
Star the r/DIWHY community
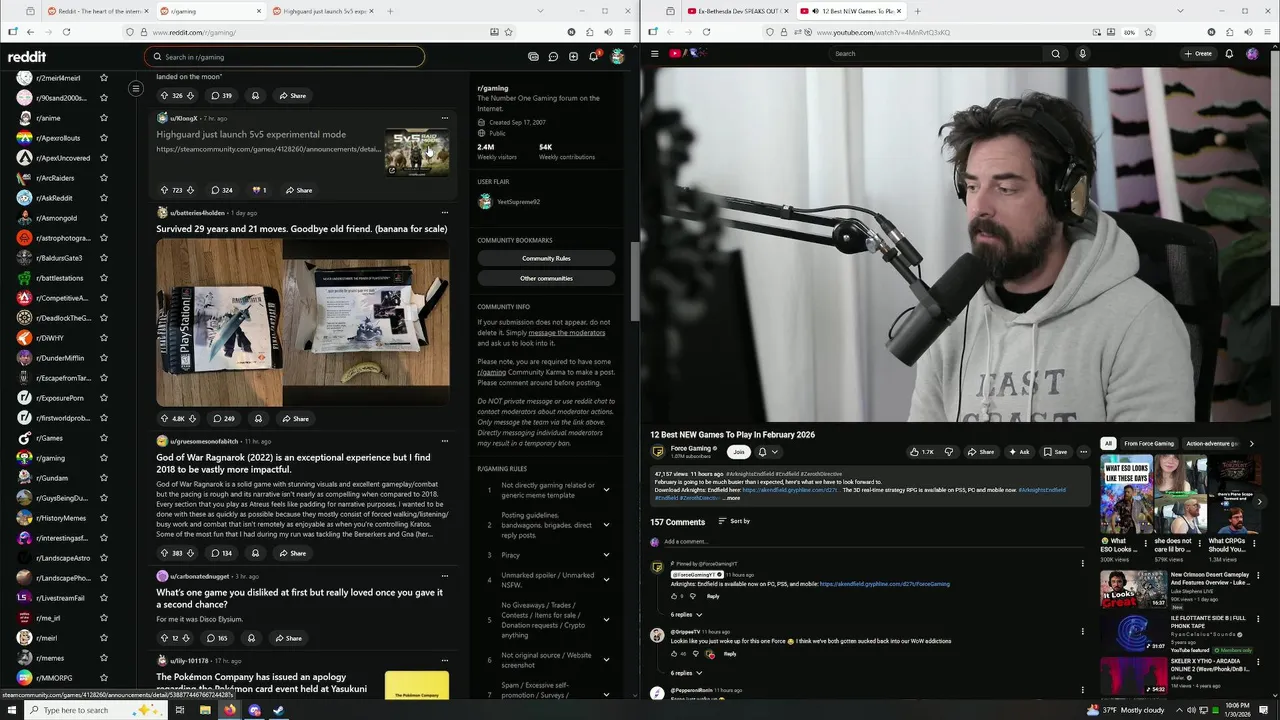pyautogui.click(x=103, y=338)
